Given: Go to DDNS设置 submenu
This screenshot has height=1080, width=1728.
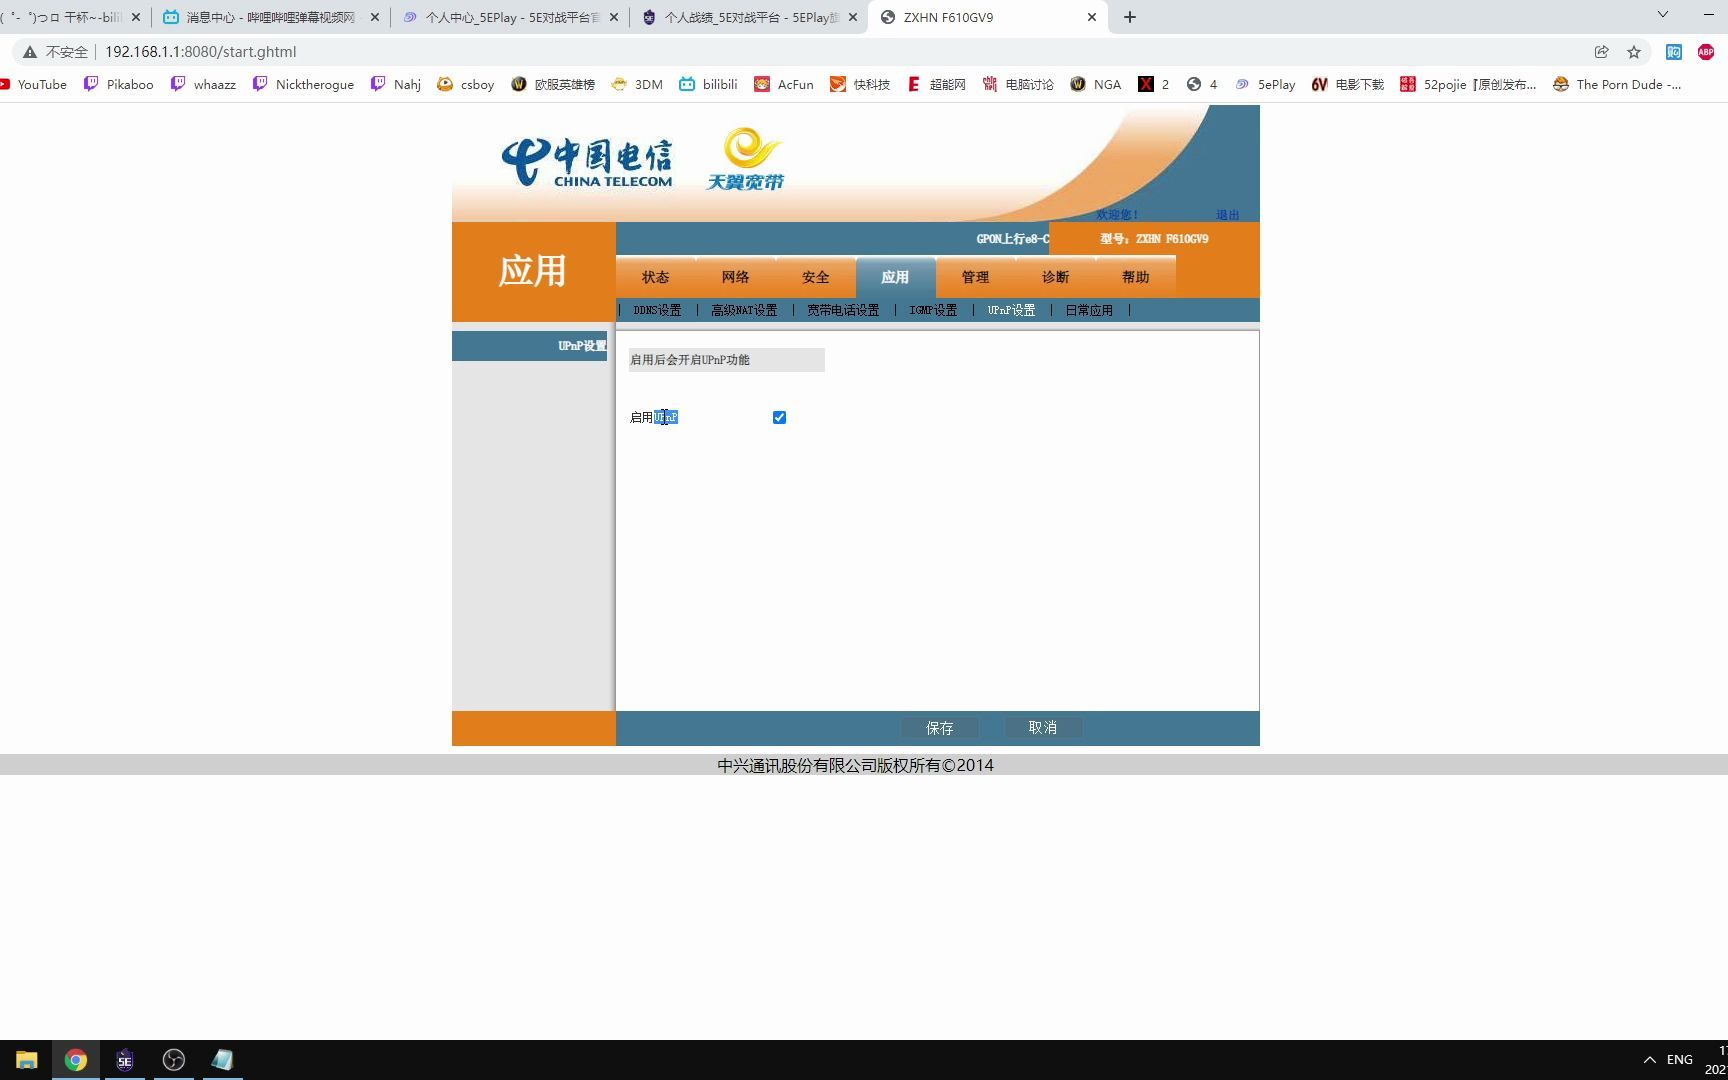Looking at the screenshot, I should pyautogui.click(x=657, y=310).
